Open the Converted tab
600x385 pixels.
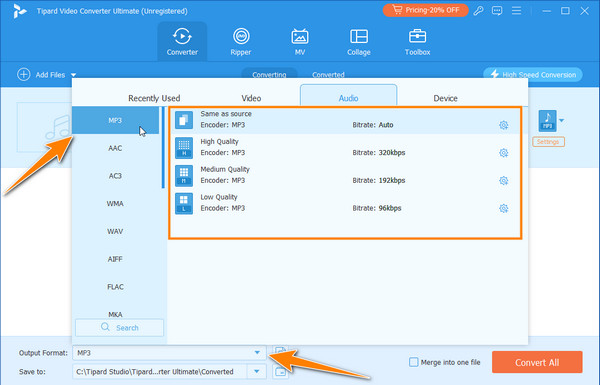pyautogui.click(x=328, y=74)
